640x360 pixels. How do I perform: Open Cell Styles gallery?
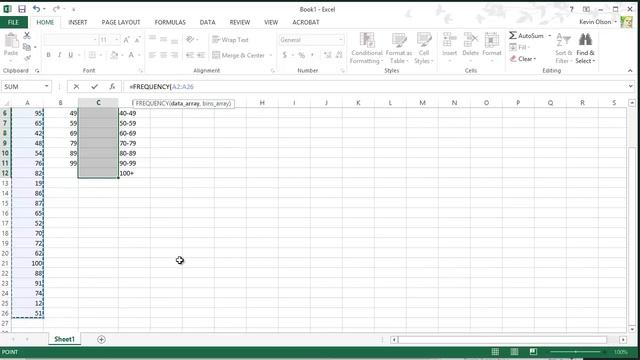coord(424,40)
